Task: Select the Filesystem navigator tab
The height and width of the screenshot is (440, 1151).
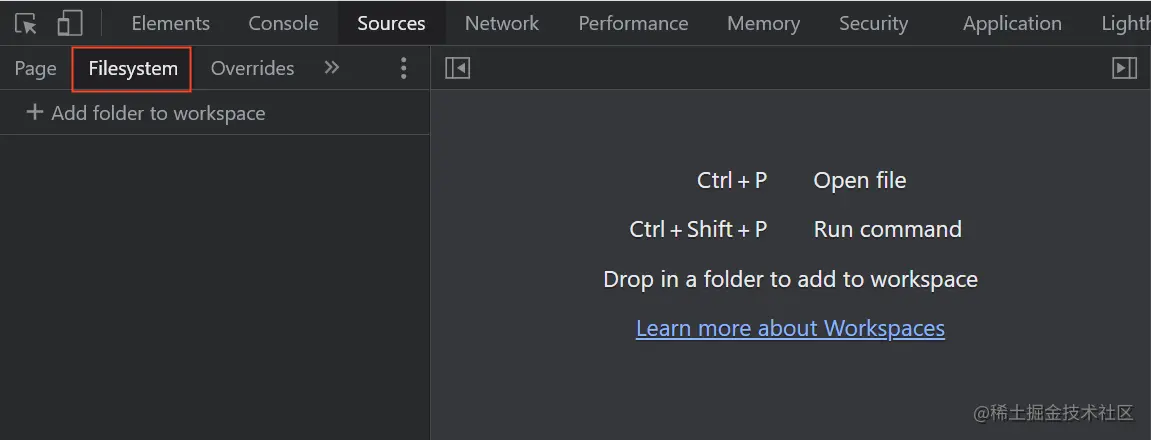Action: click(133, 68)
